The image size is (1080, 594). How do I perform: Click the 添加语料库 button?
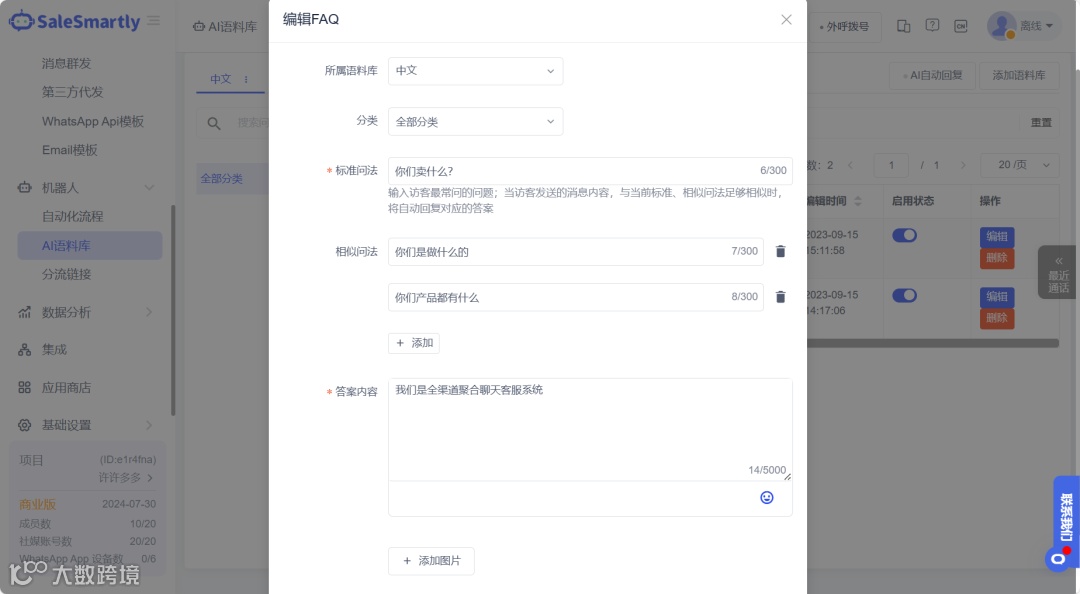[1019, 75]
